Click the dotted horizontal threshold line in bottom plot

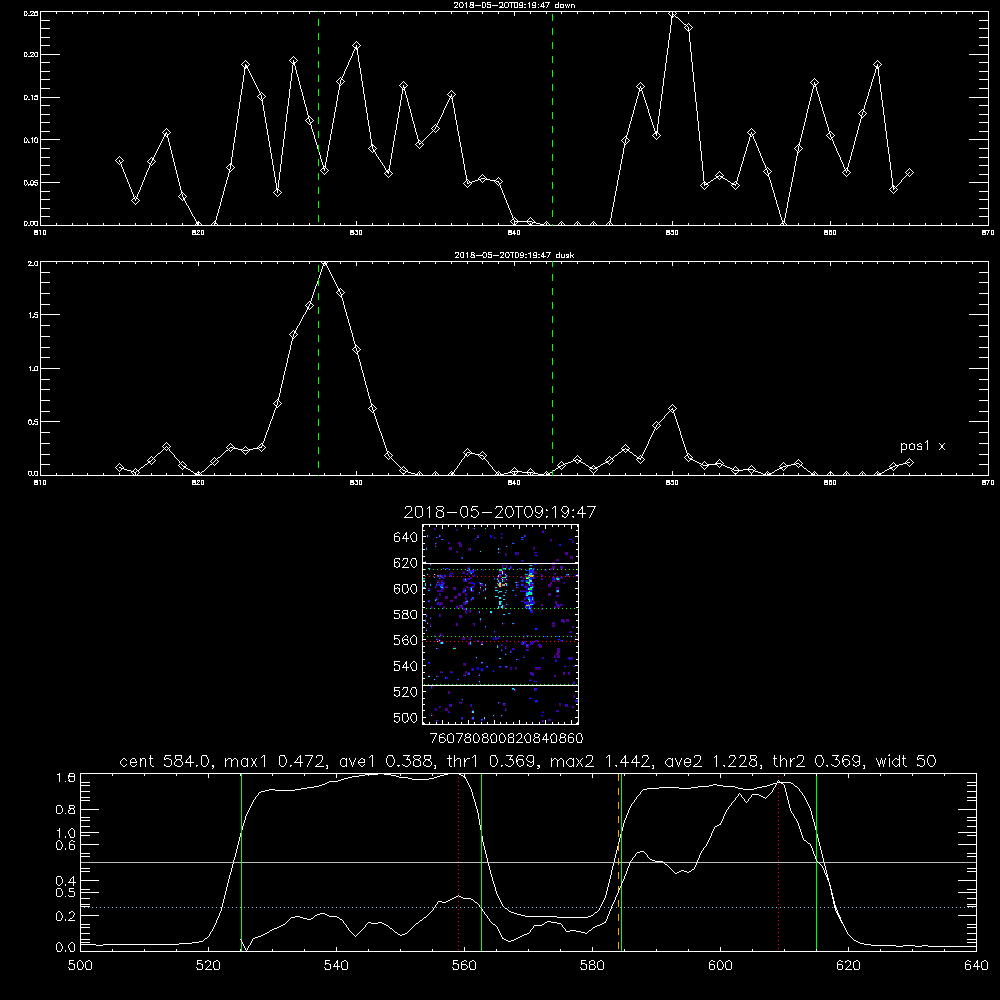[528, 907]
